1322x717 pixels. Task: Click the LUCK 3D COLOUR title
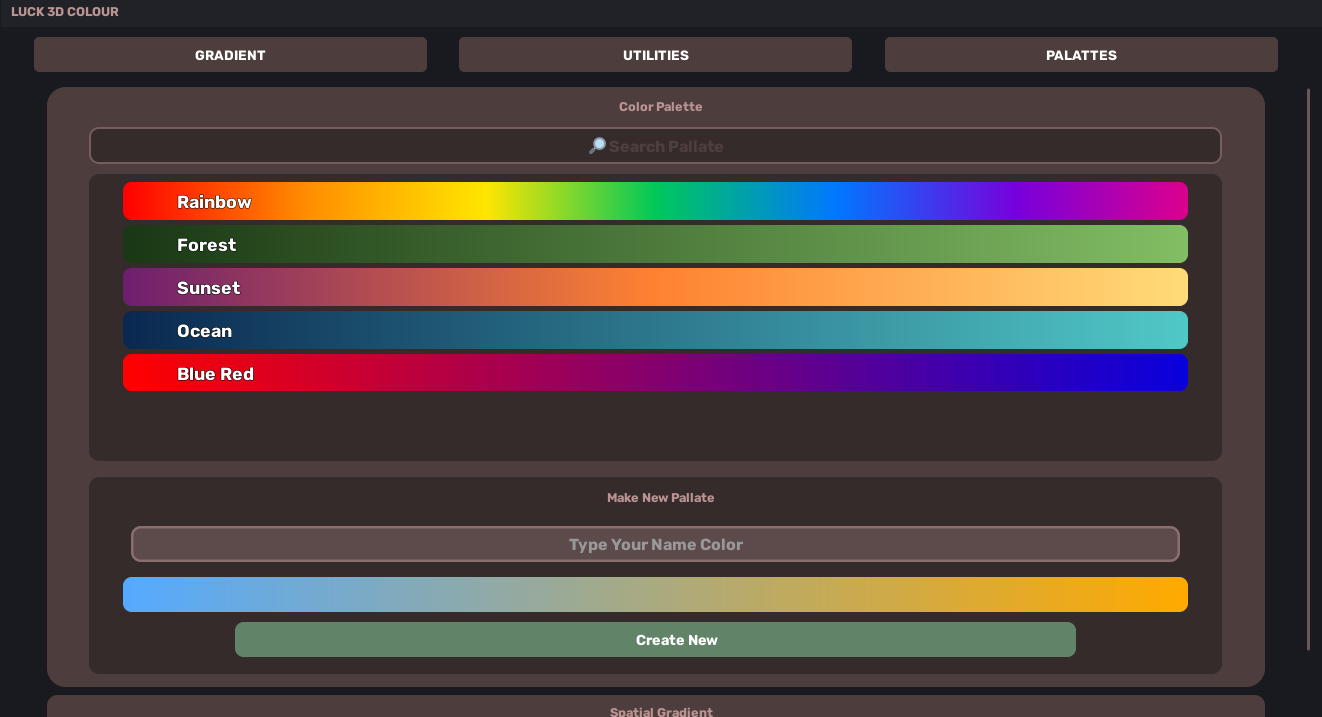65,12
